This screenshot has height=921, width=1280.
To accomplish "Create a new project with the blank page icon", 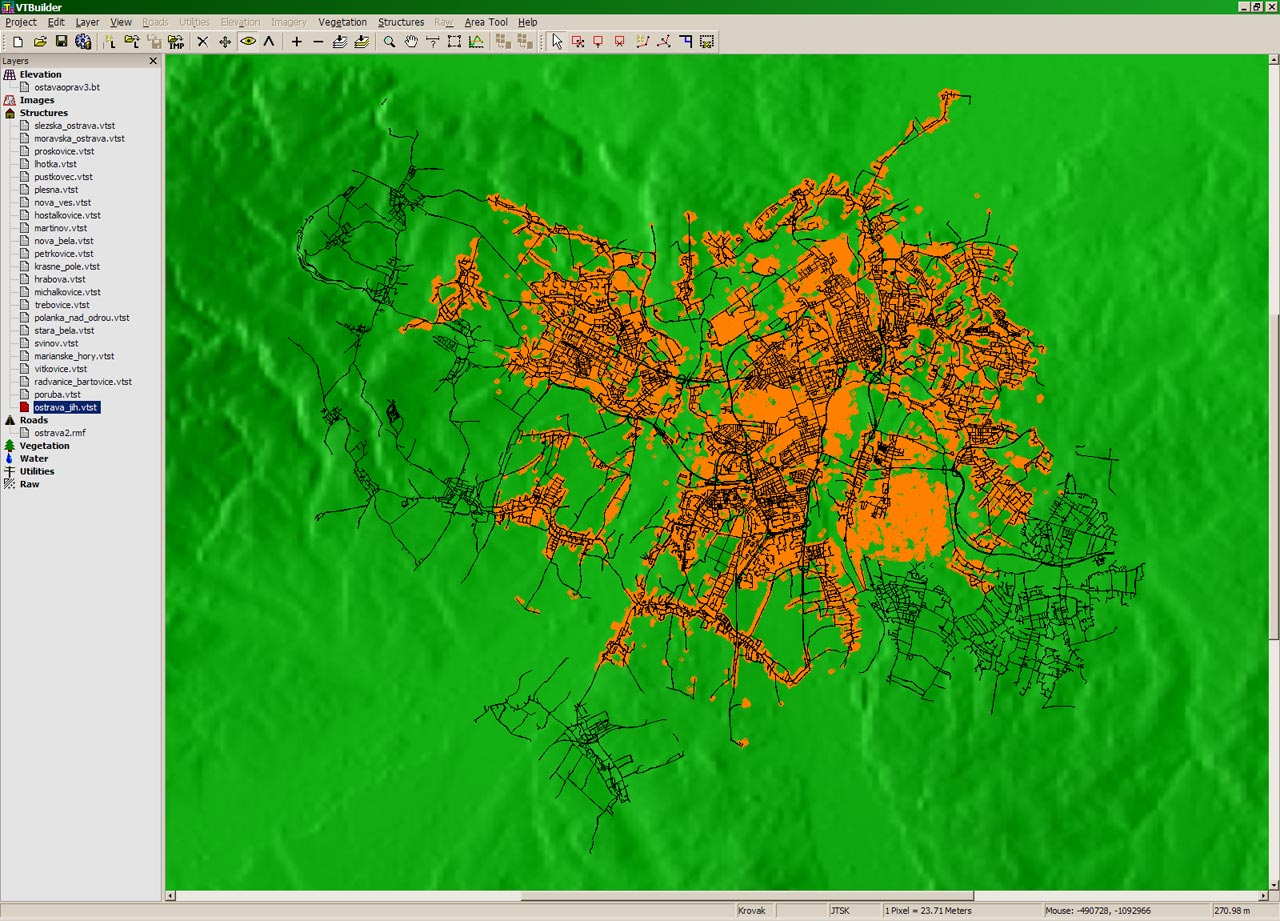I will pos(18,42).
